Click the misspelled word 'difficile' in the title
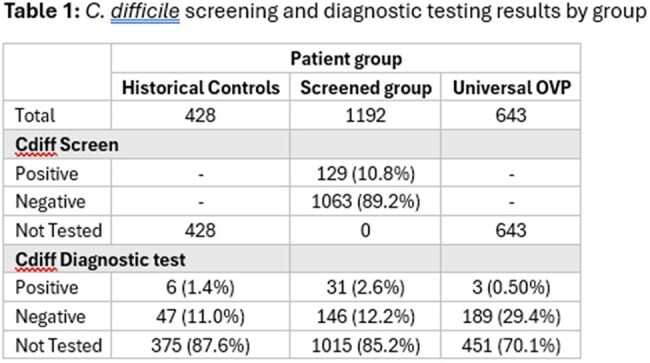This screenshot has width=650, height=363. [145, 12]
